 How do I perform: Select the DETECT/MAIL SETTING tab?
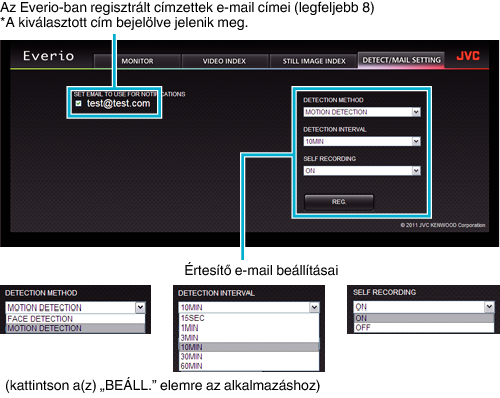click(x=401, y=60)
